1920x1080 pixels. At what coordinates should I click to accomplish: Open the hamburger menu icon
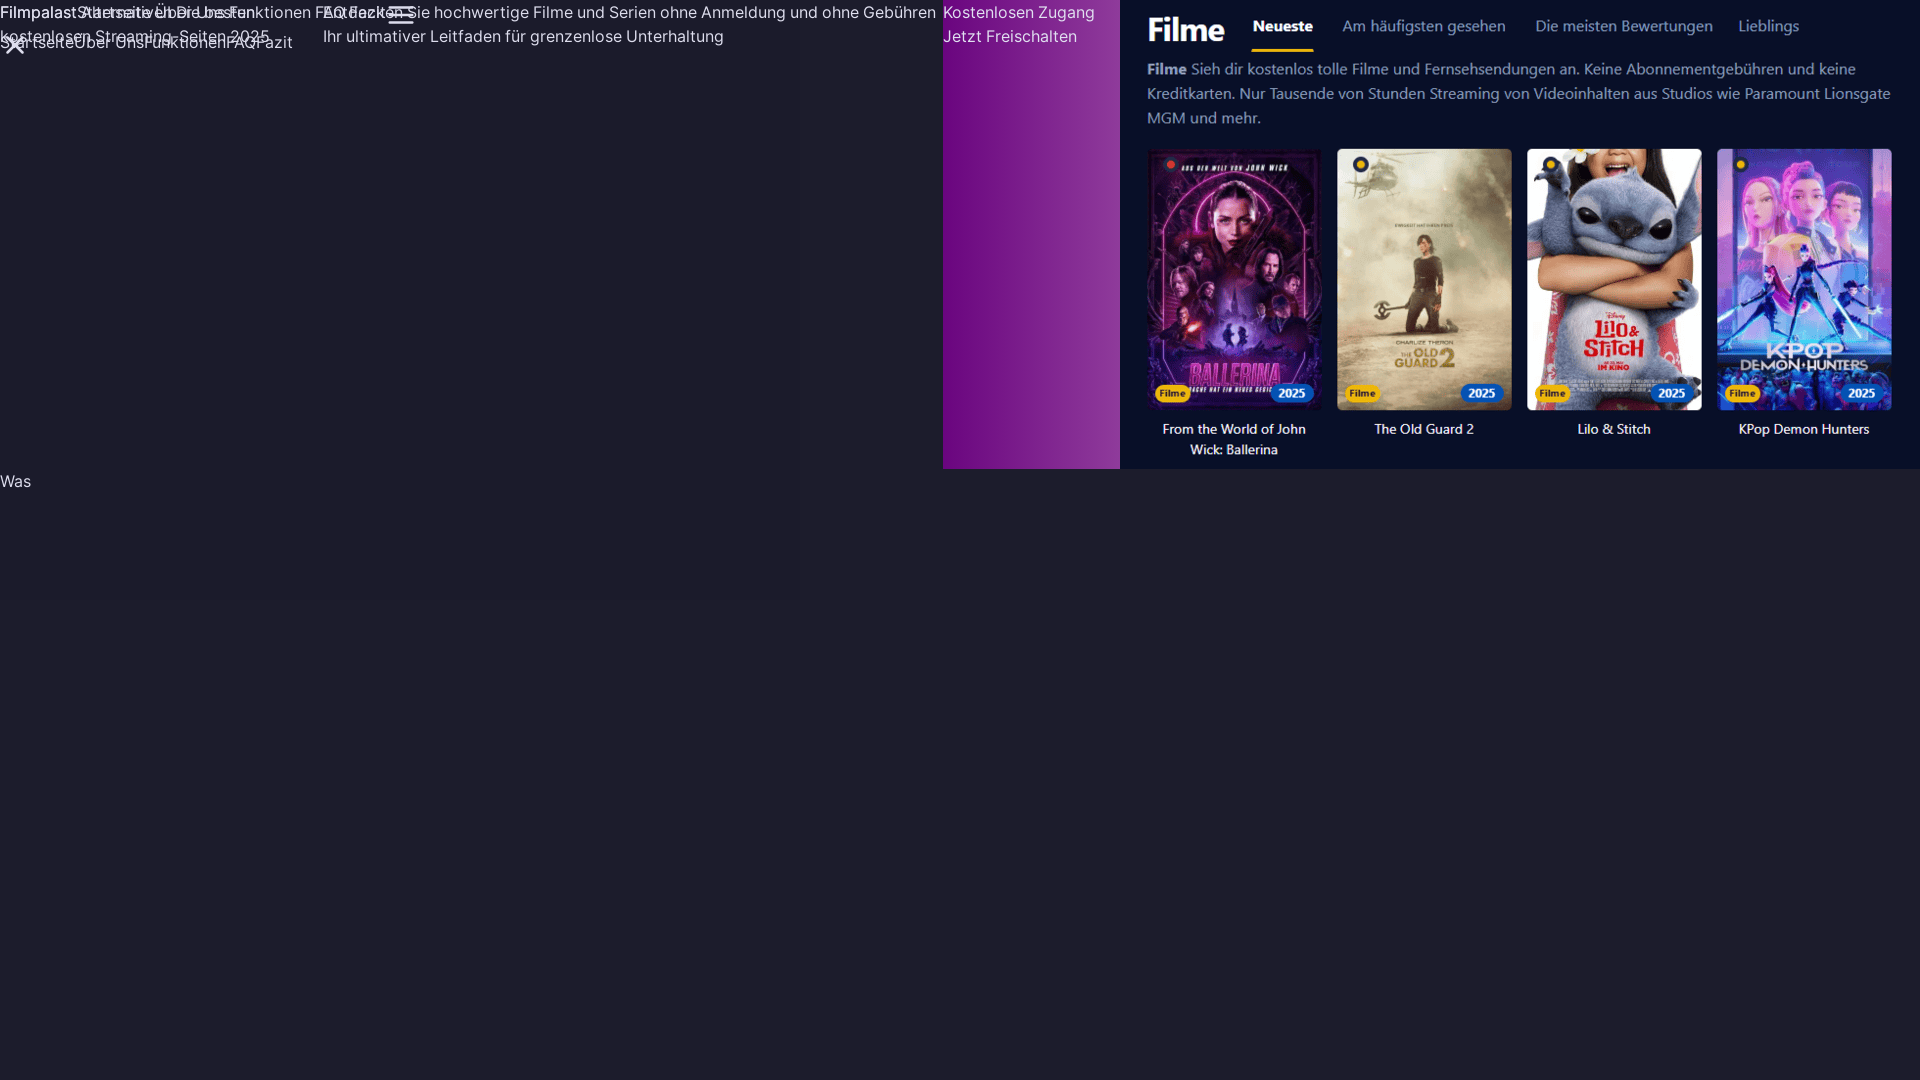coord(400,15)
